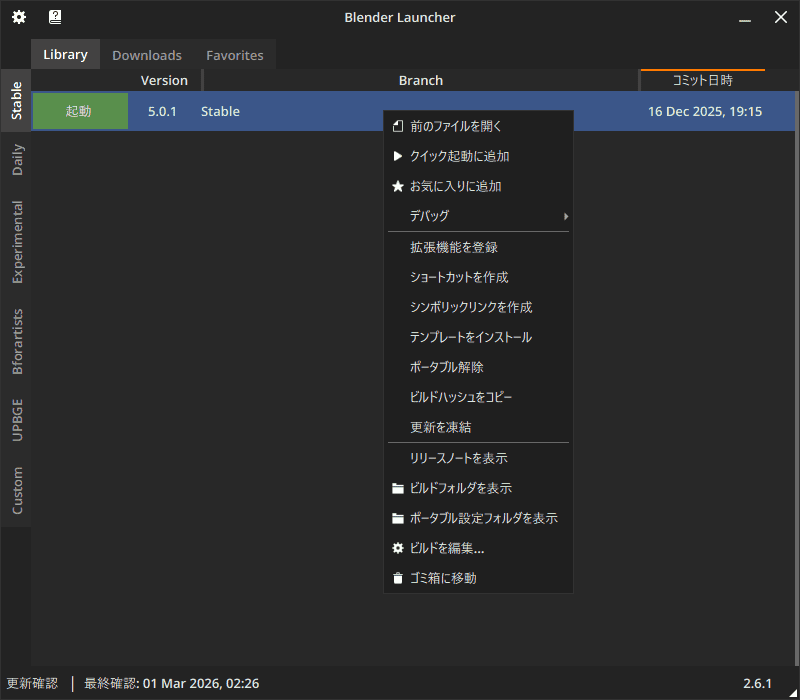
Task: Open the Favorites tab
Action: pyautogui.click(x=235, y=55)
